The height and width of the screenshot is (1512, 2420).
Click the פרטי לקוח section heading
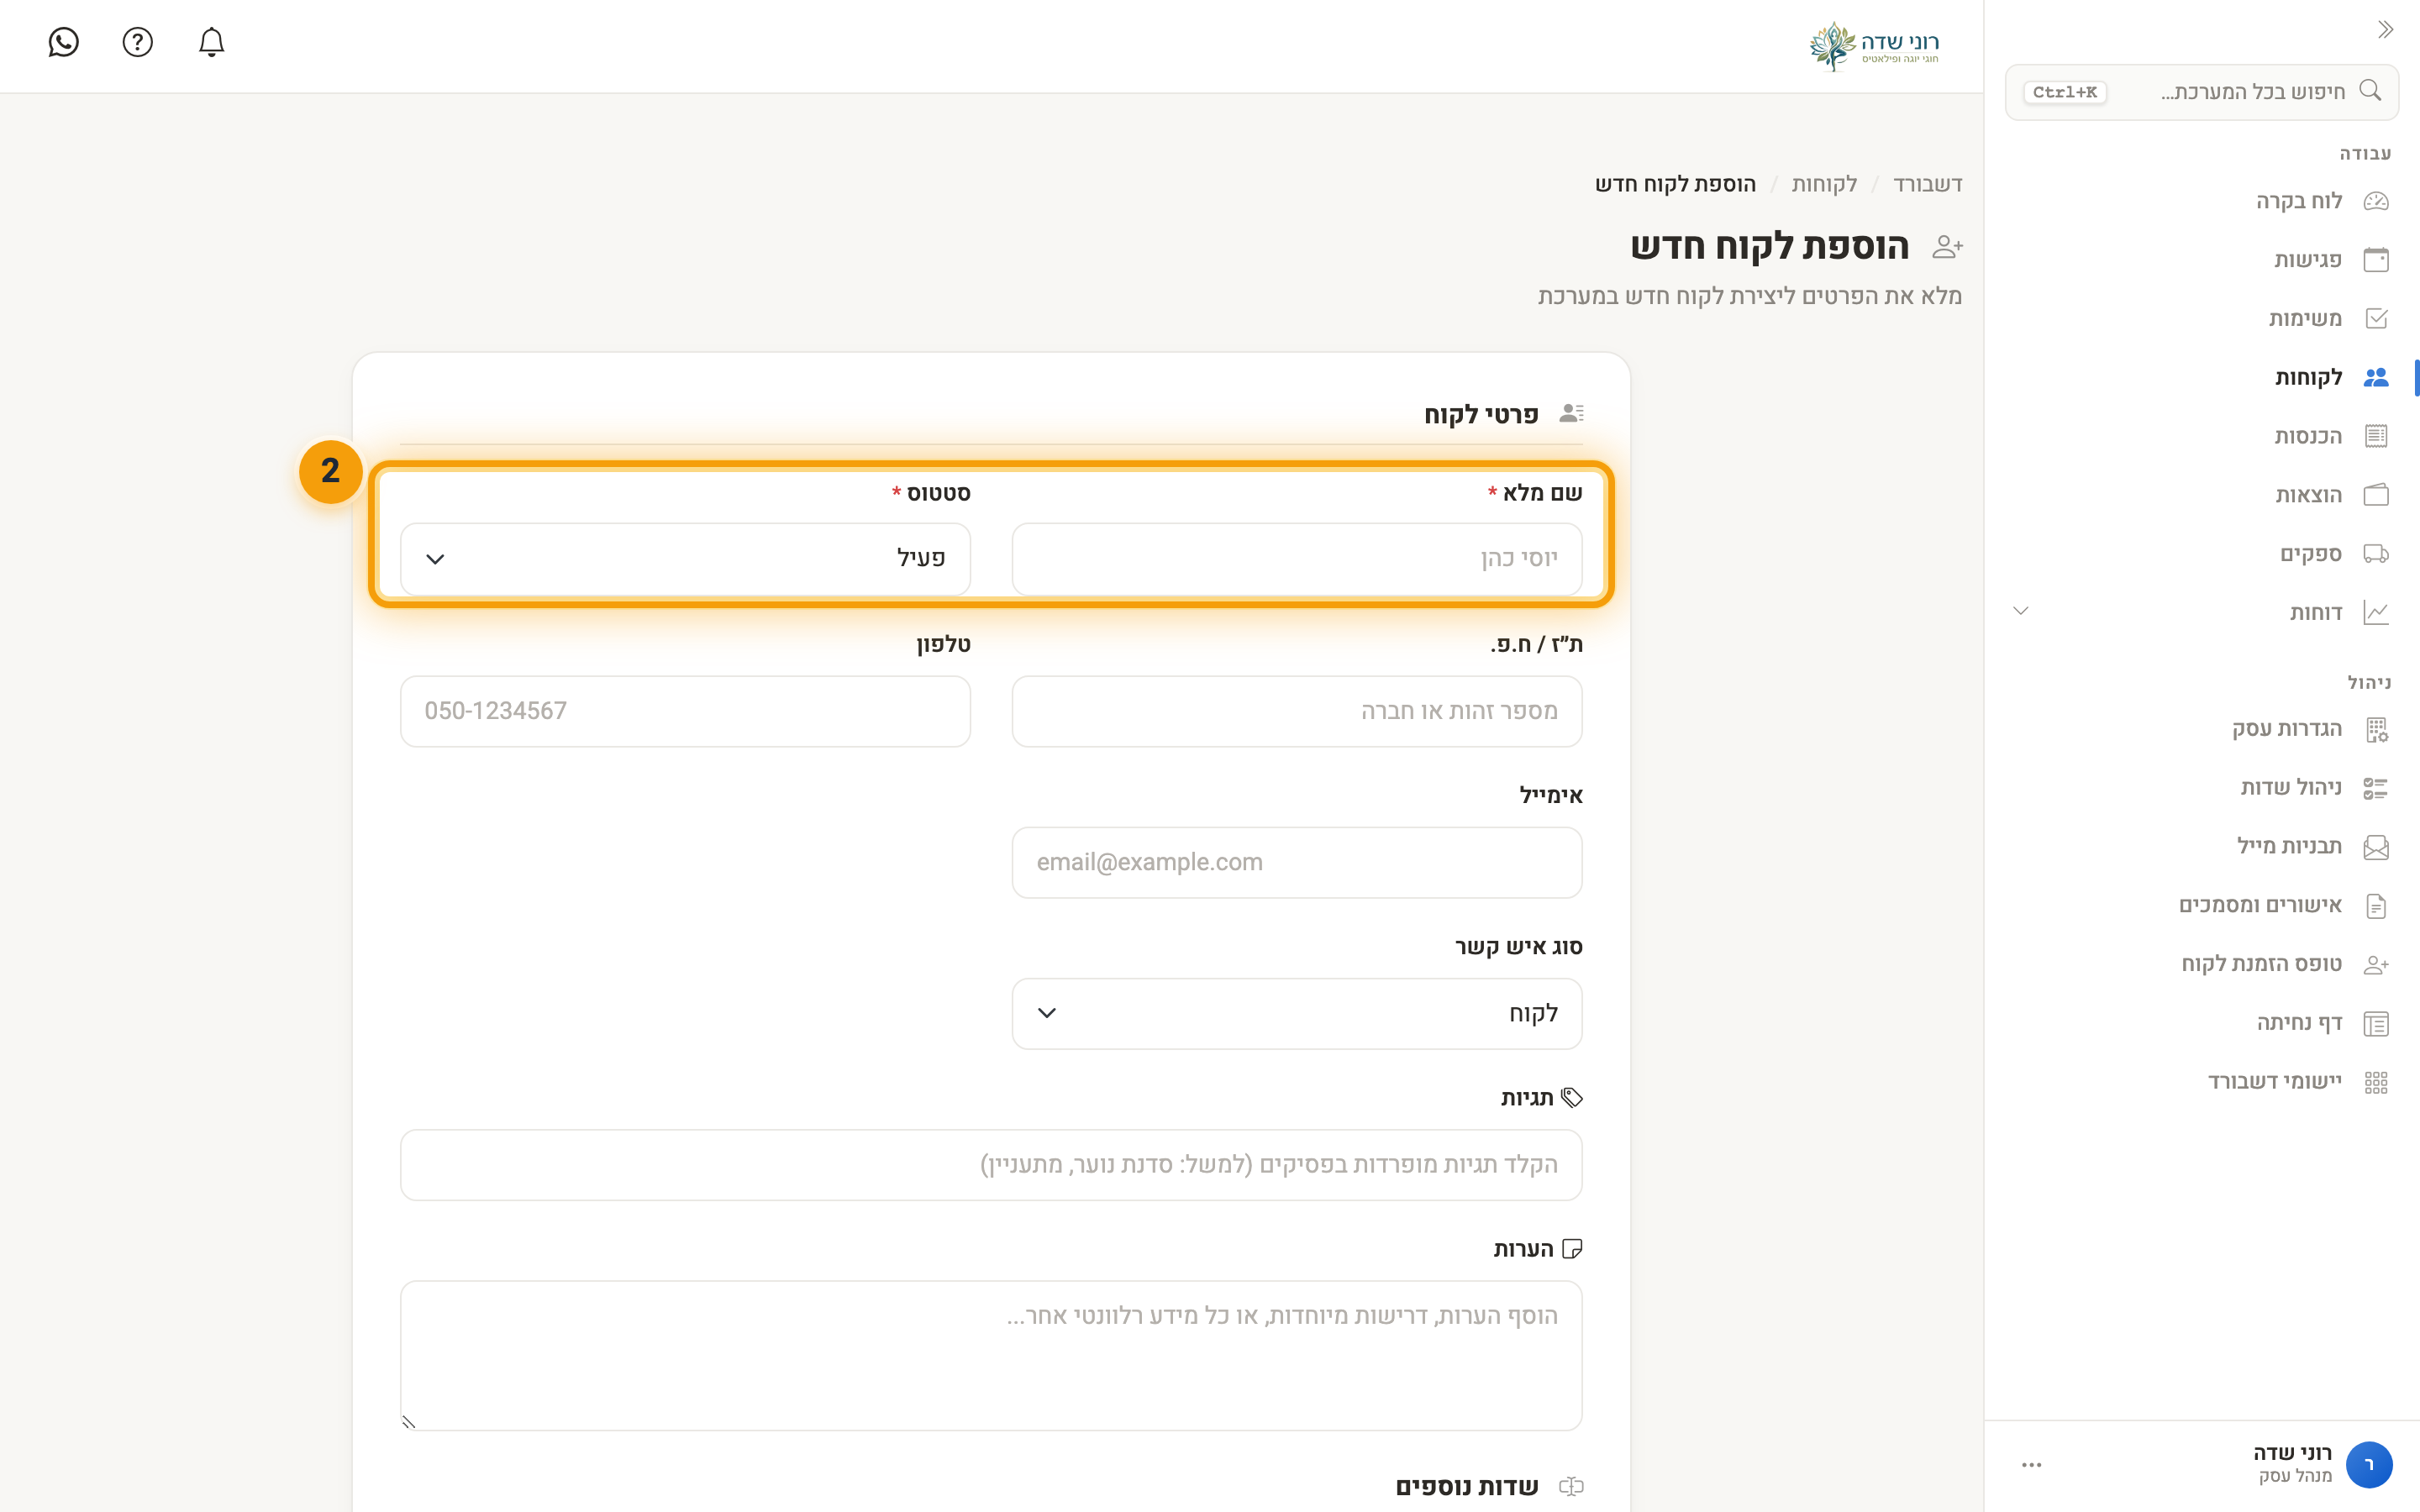[x=1481, y=414]
